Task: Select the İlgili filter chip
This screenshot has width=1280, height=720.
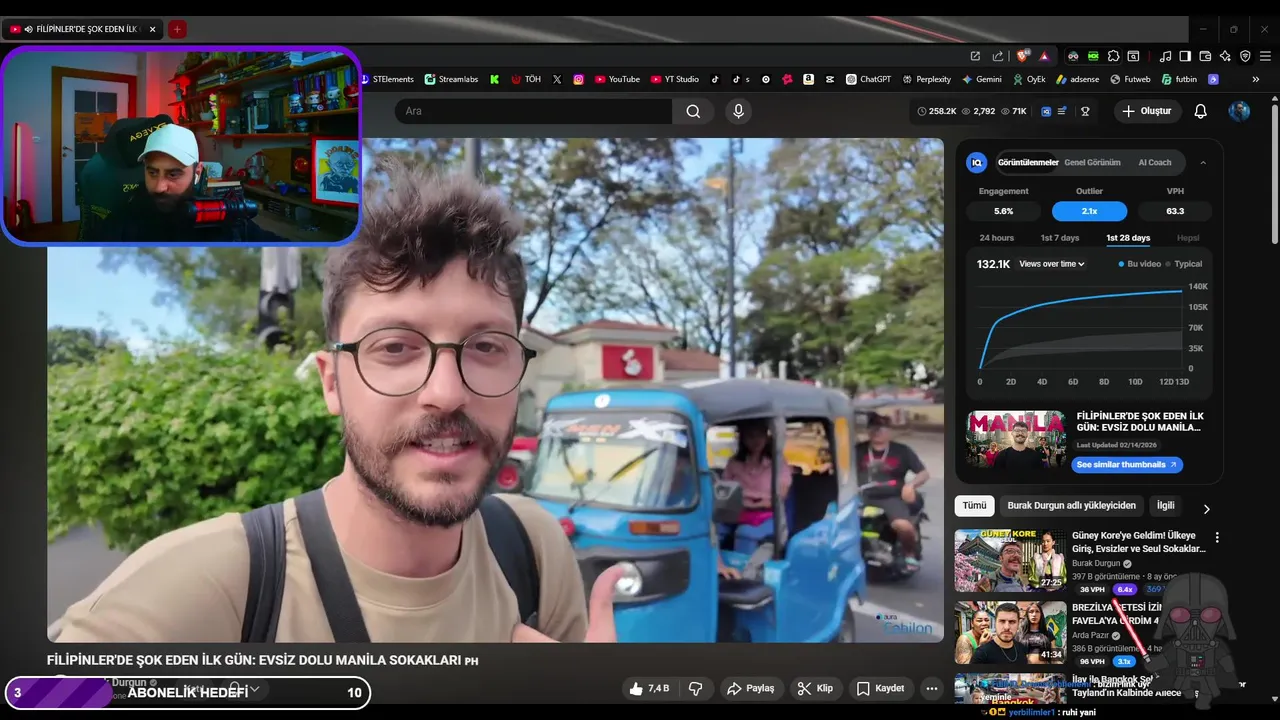Action: coord(1166,506)
